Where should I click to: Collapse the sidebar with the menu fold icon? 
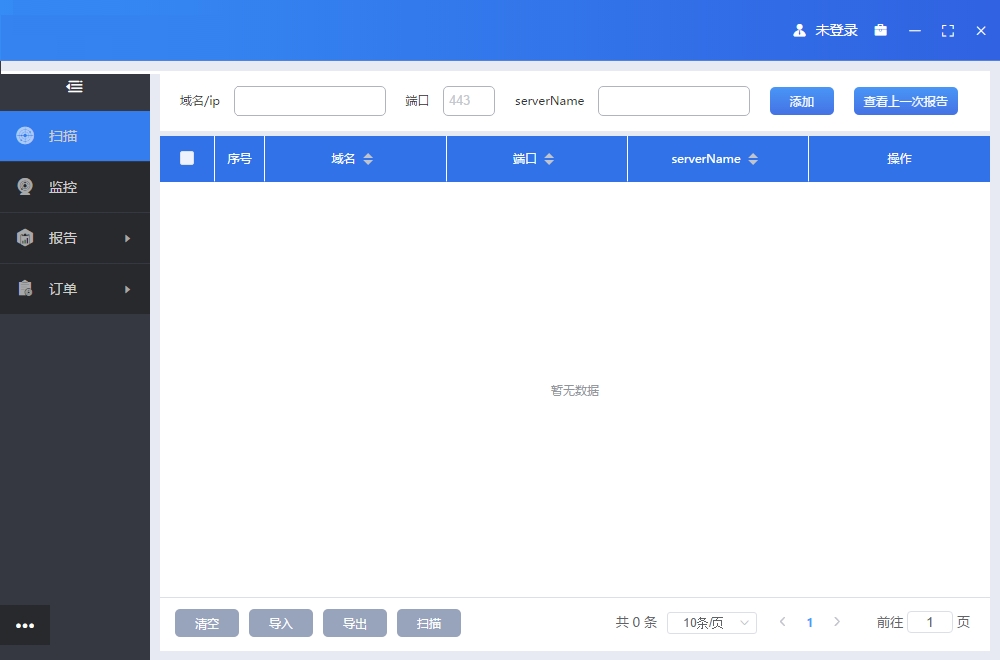(75, 86)
